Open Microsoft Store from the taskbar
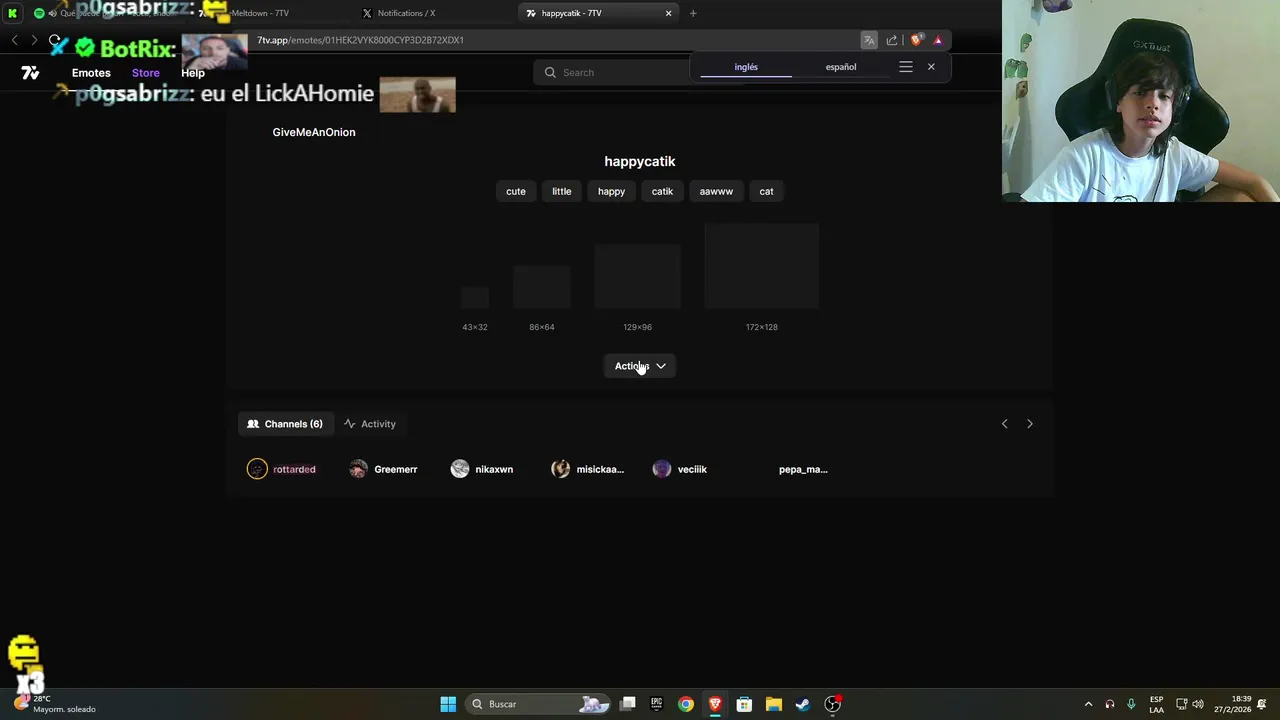Screen dimensions: 1280x720 [744, 704]
